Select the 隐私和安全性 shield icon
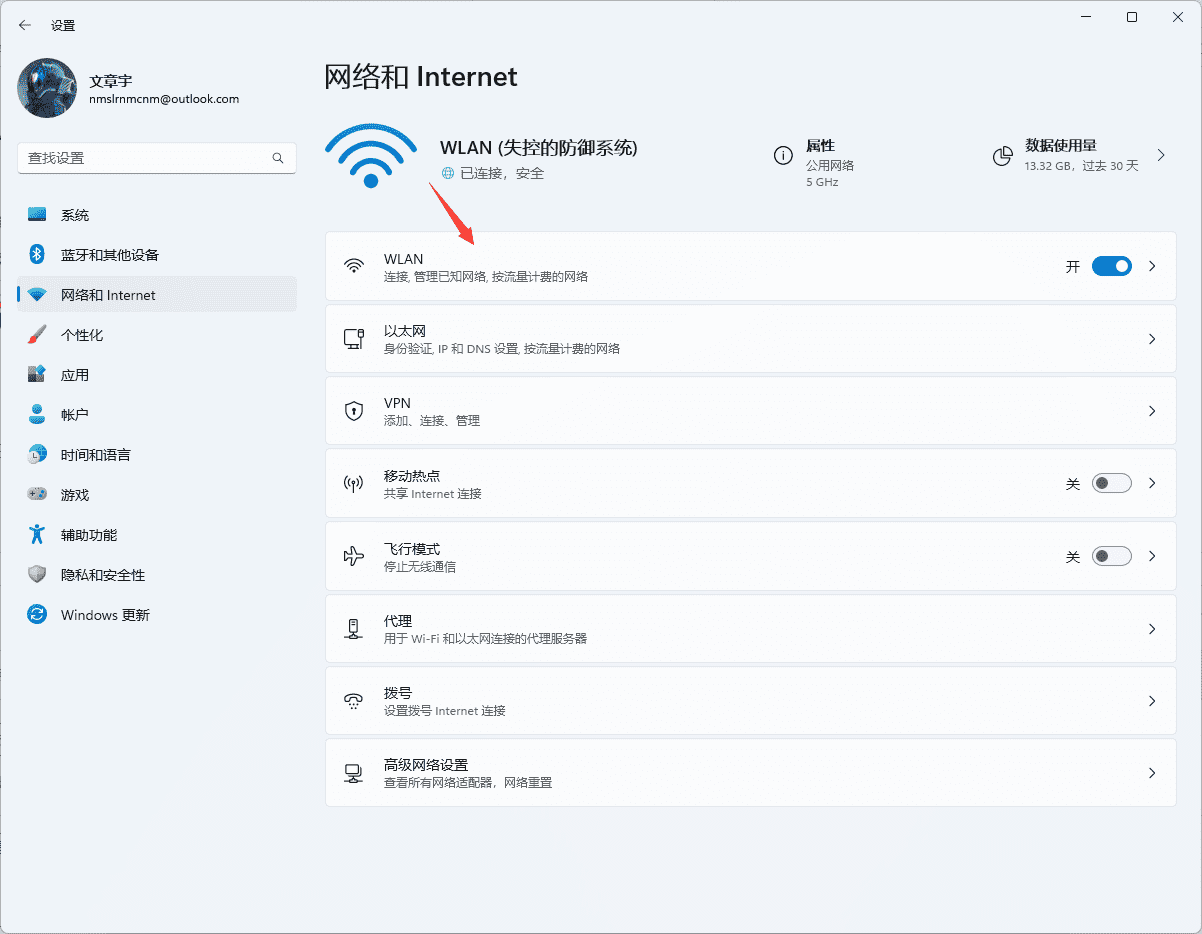Image resolution: width=1202 pixels, height=934 pixels. [x=36, y=574]
